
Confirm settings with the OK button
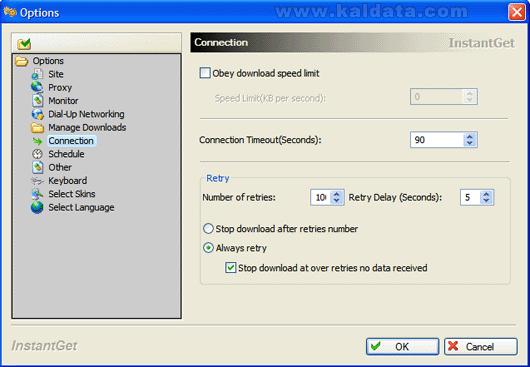point(402,347)
